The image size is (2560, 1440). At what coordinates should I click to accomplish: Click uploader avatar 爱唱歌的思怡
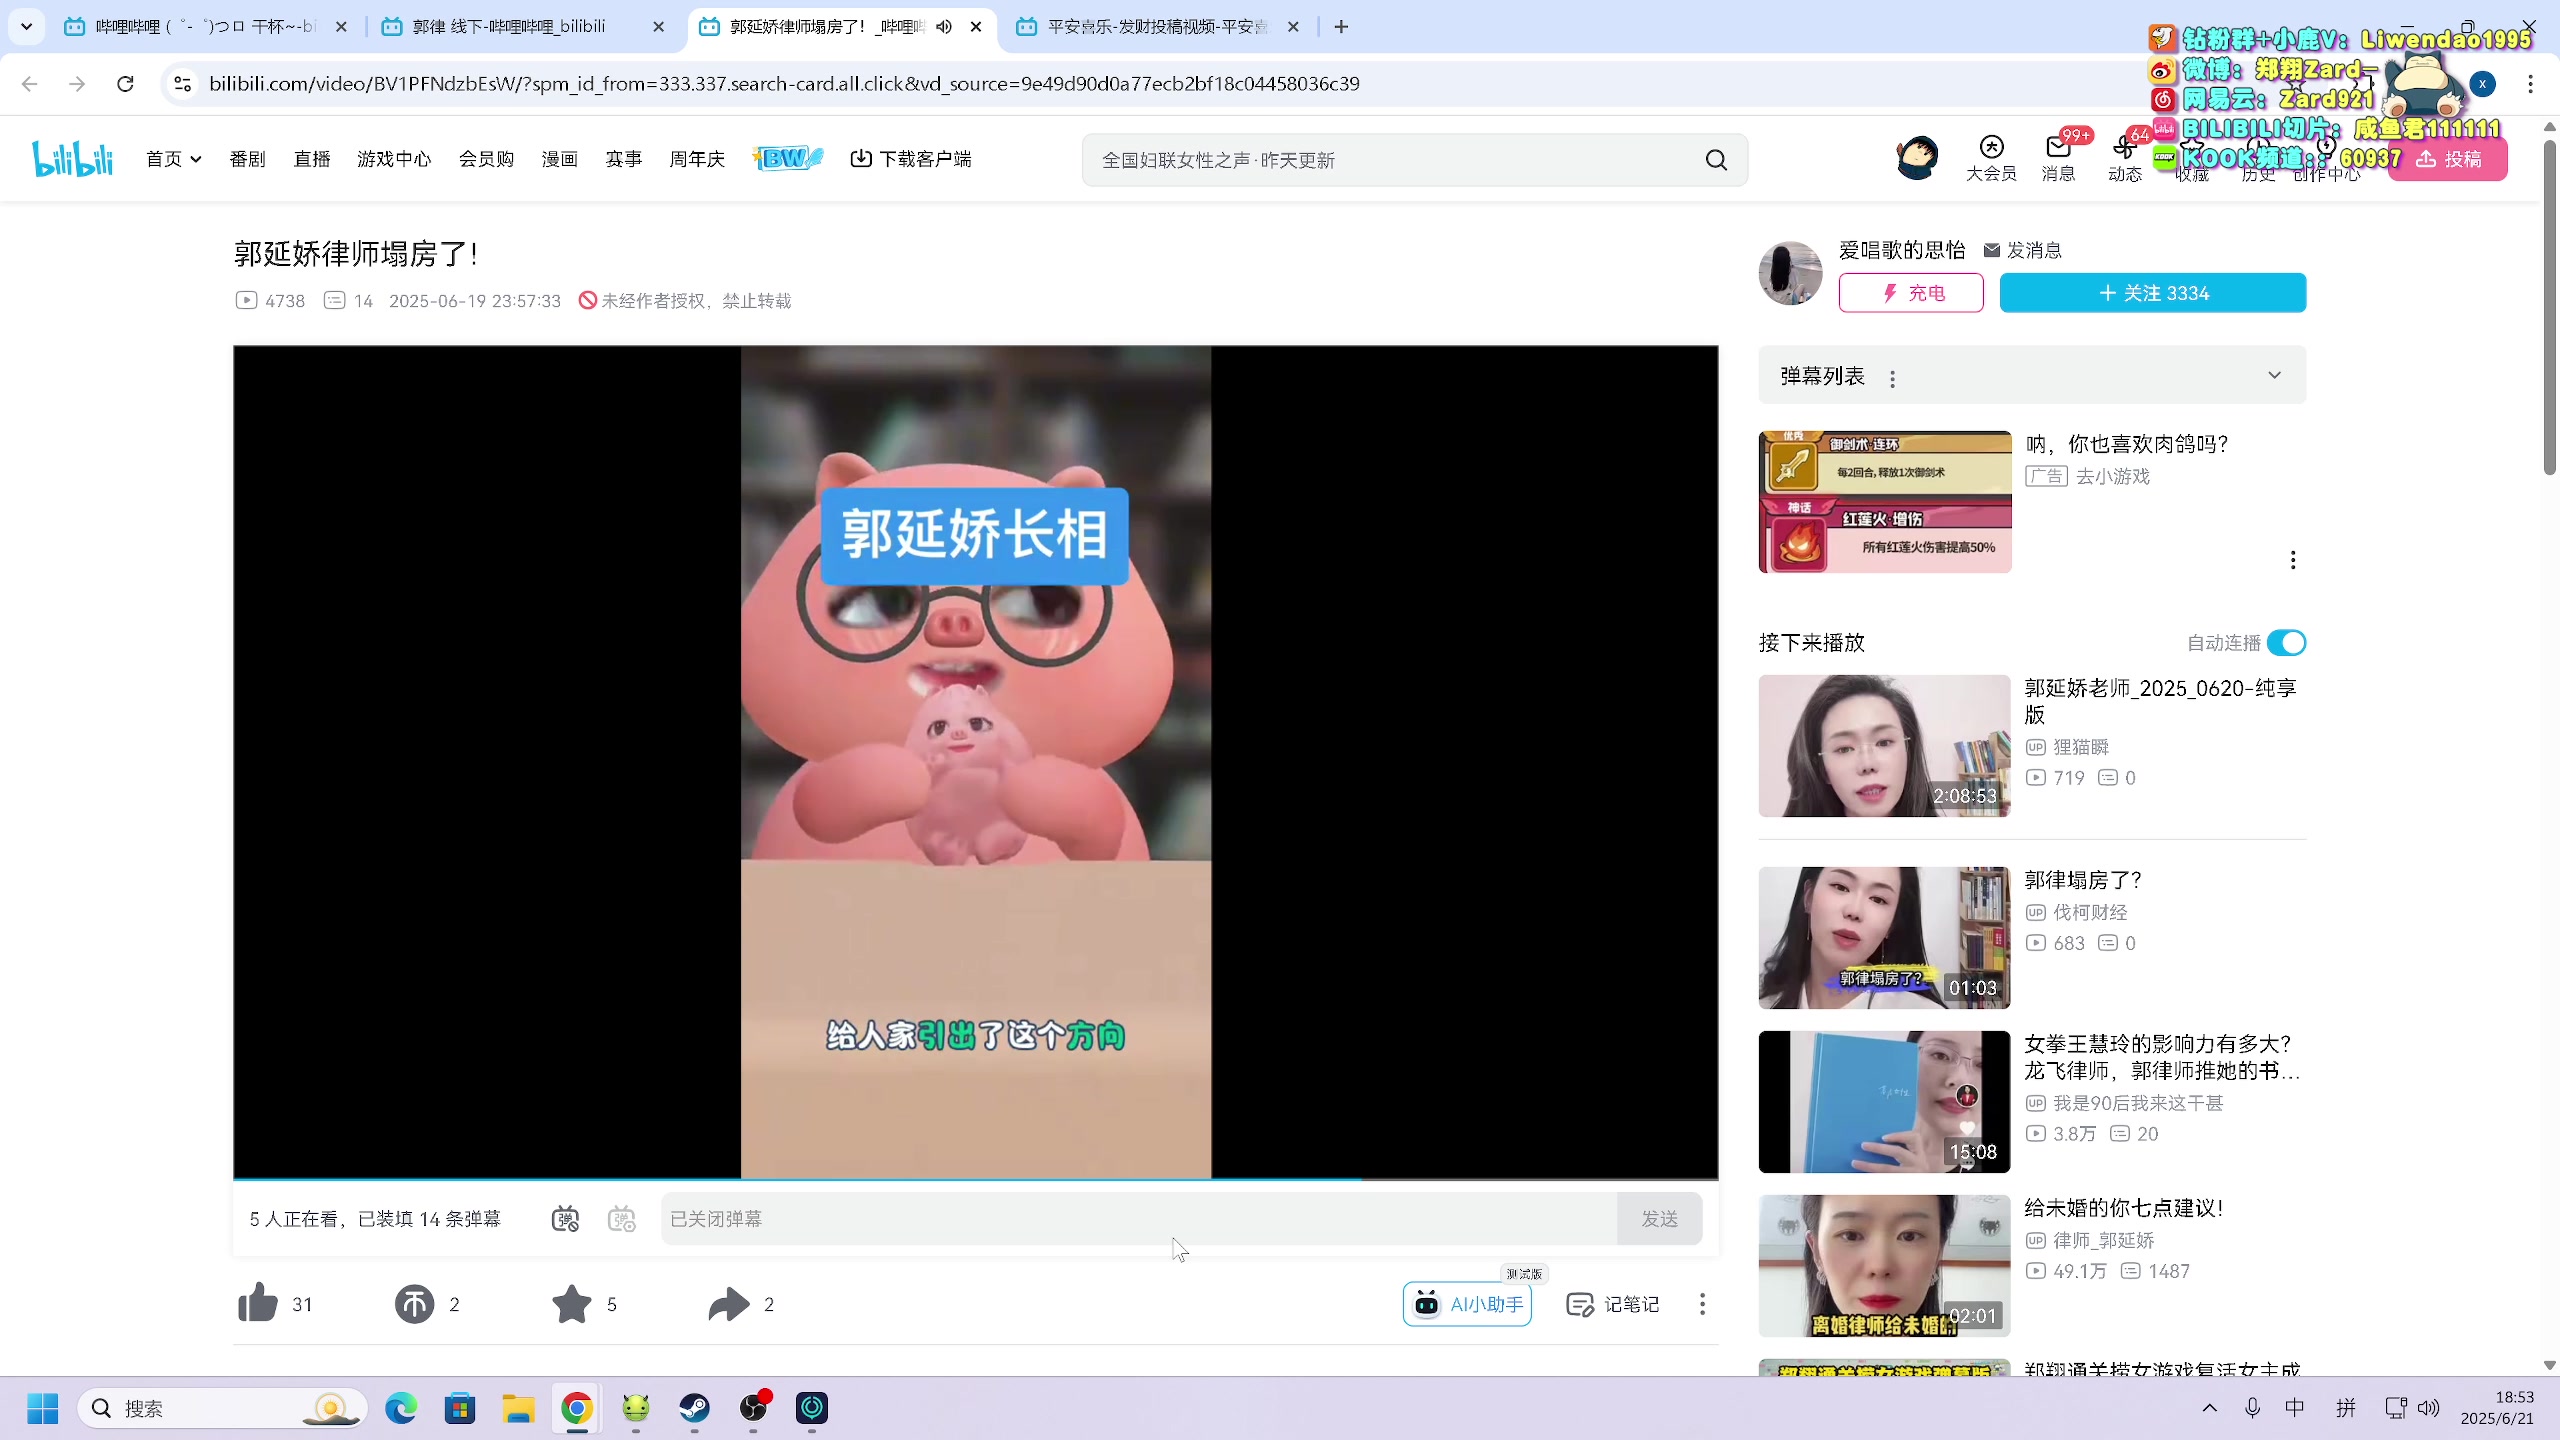coord(1790,273)
